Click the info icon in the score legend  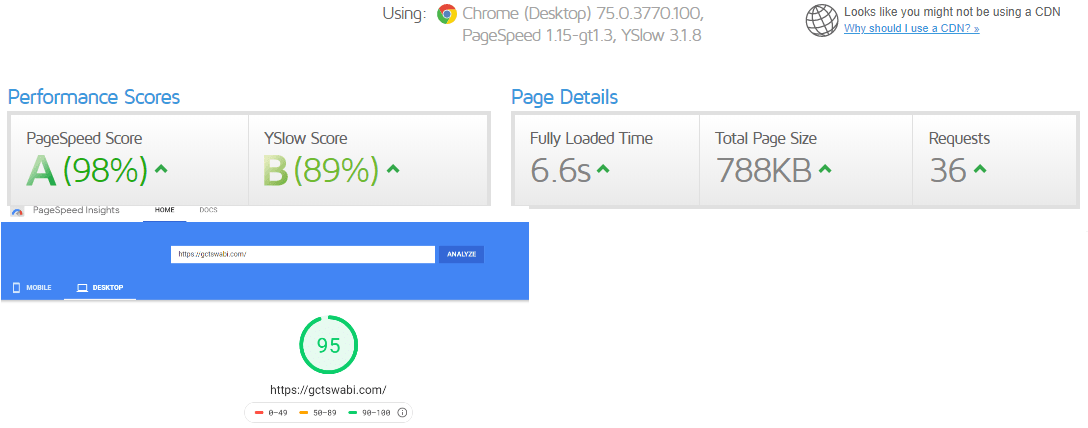pos(402,412)
